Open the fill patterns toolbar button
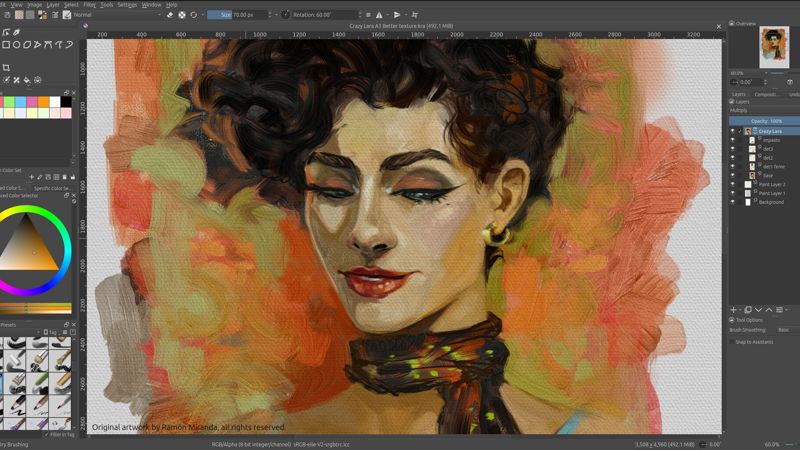 30,15
